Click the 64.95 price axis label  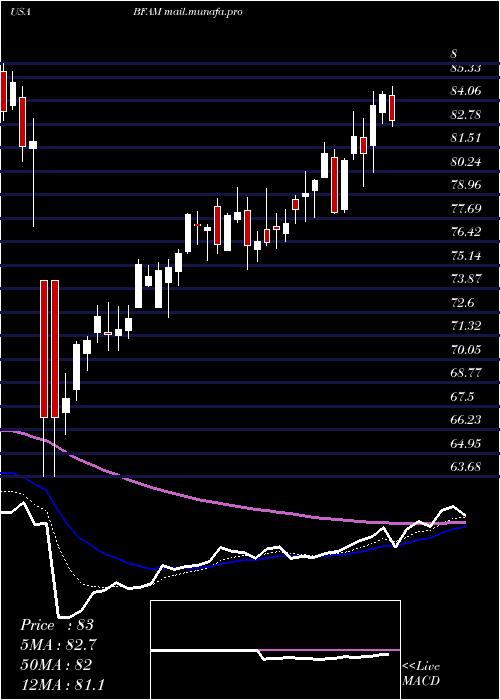466,443
